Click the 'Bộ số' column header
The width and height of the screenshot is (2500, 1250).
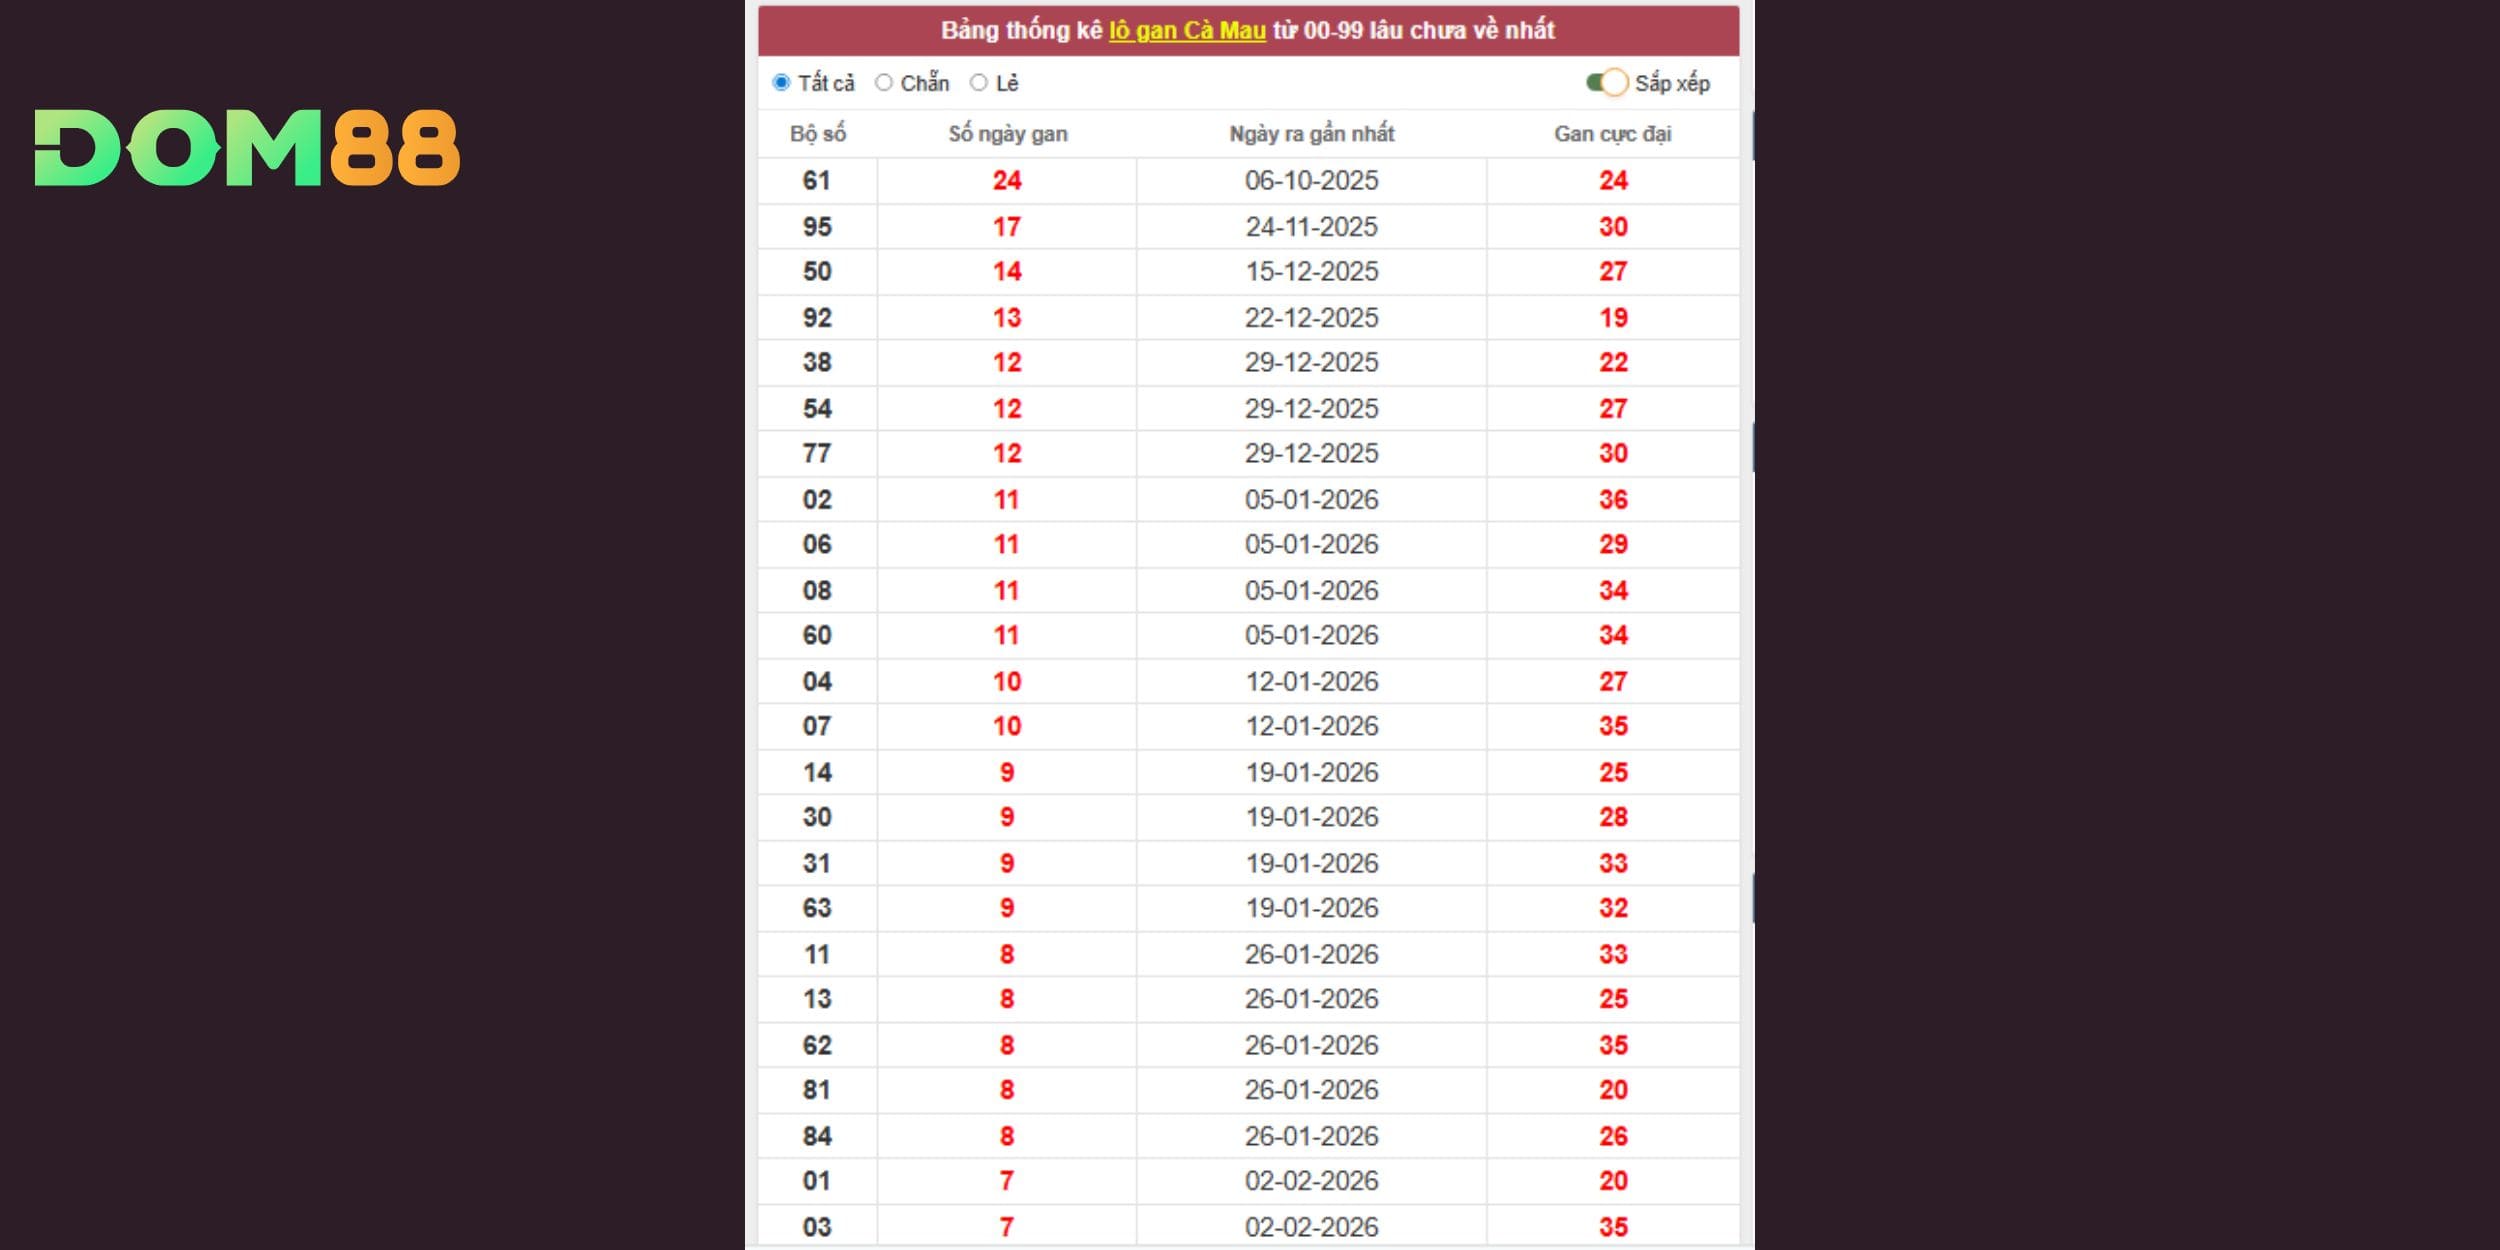tap(817, 134)
